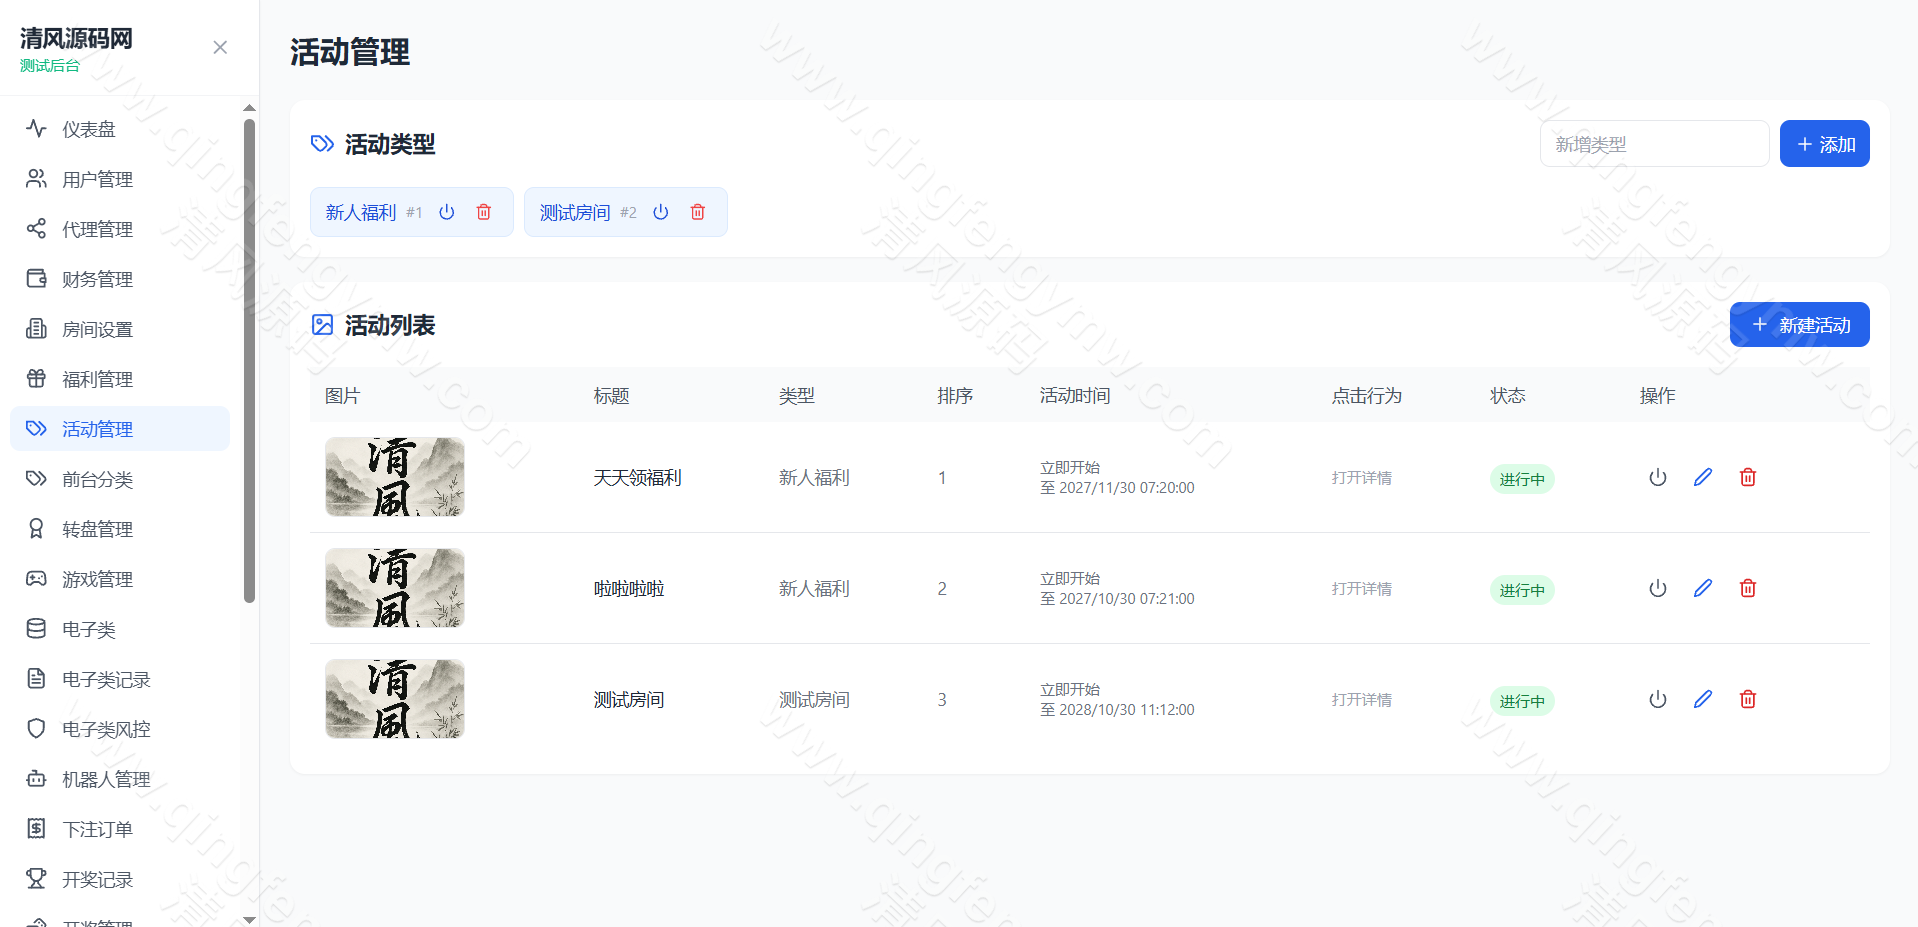Click the 活动列表 section image icon
The height and width of the screenshot is (927, 1918).
322,324
